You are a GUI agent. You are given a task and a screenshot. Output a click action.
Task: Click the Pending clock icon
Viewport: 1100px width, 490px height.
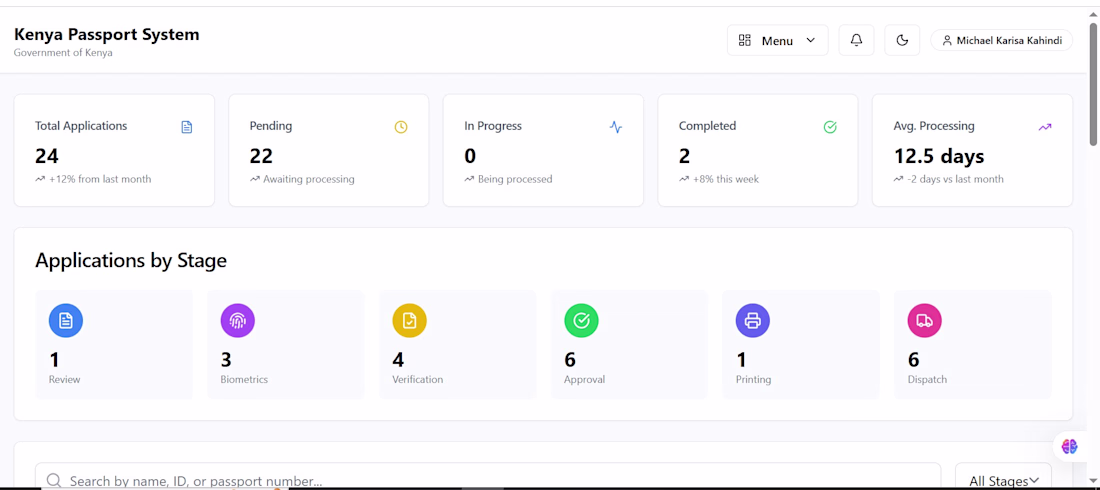coord(401,127)
